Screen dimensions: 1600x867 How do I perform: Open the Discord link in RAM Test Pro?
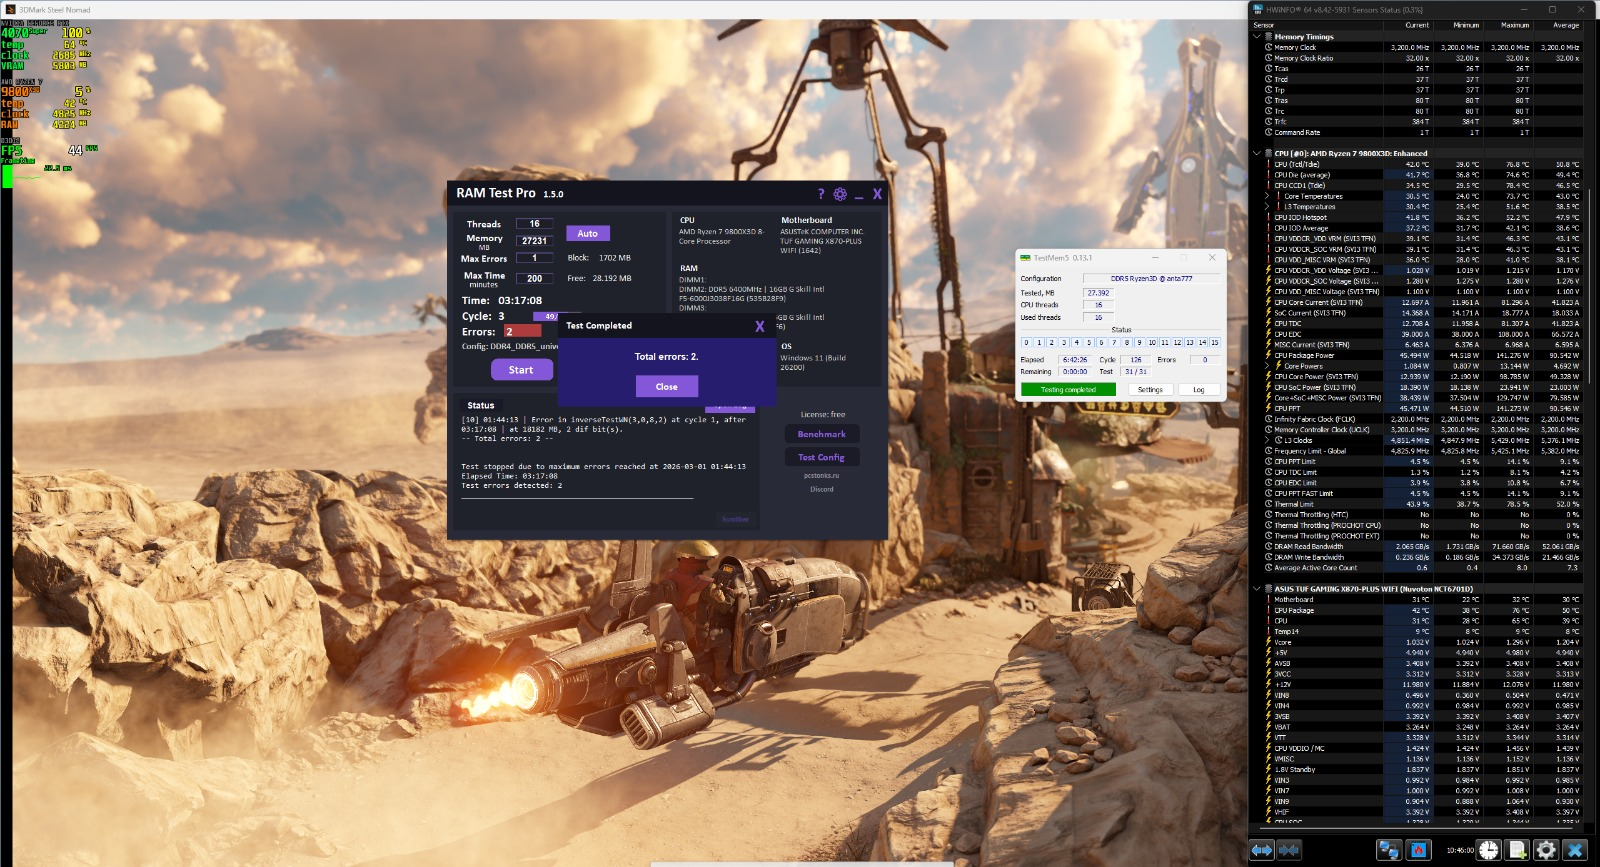(x=822, y=489)
